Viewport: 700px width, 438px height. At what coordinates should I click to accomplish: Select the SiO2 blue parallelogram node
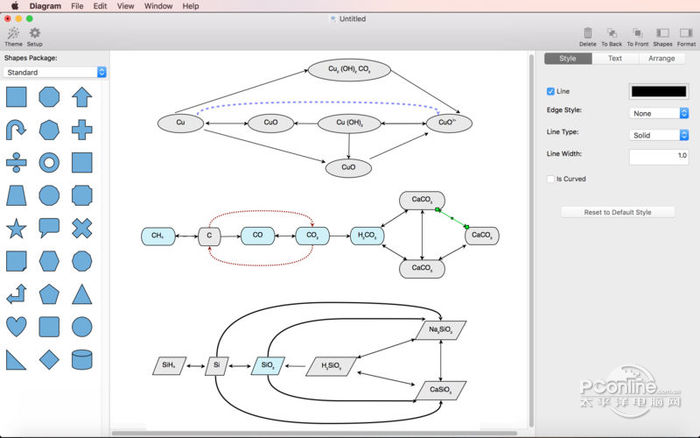(x=268, y=366)
